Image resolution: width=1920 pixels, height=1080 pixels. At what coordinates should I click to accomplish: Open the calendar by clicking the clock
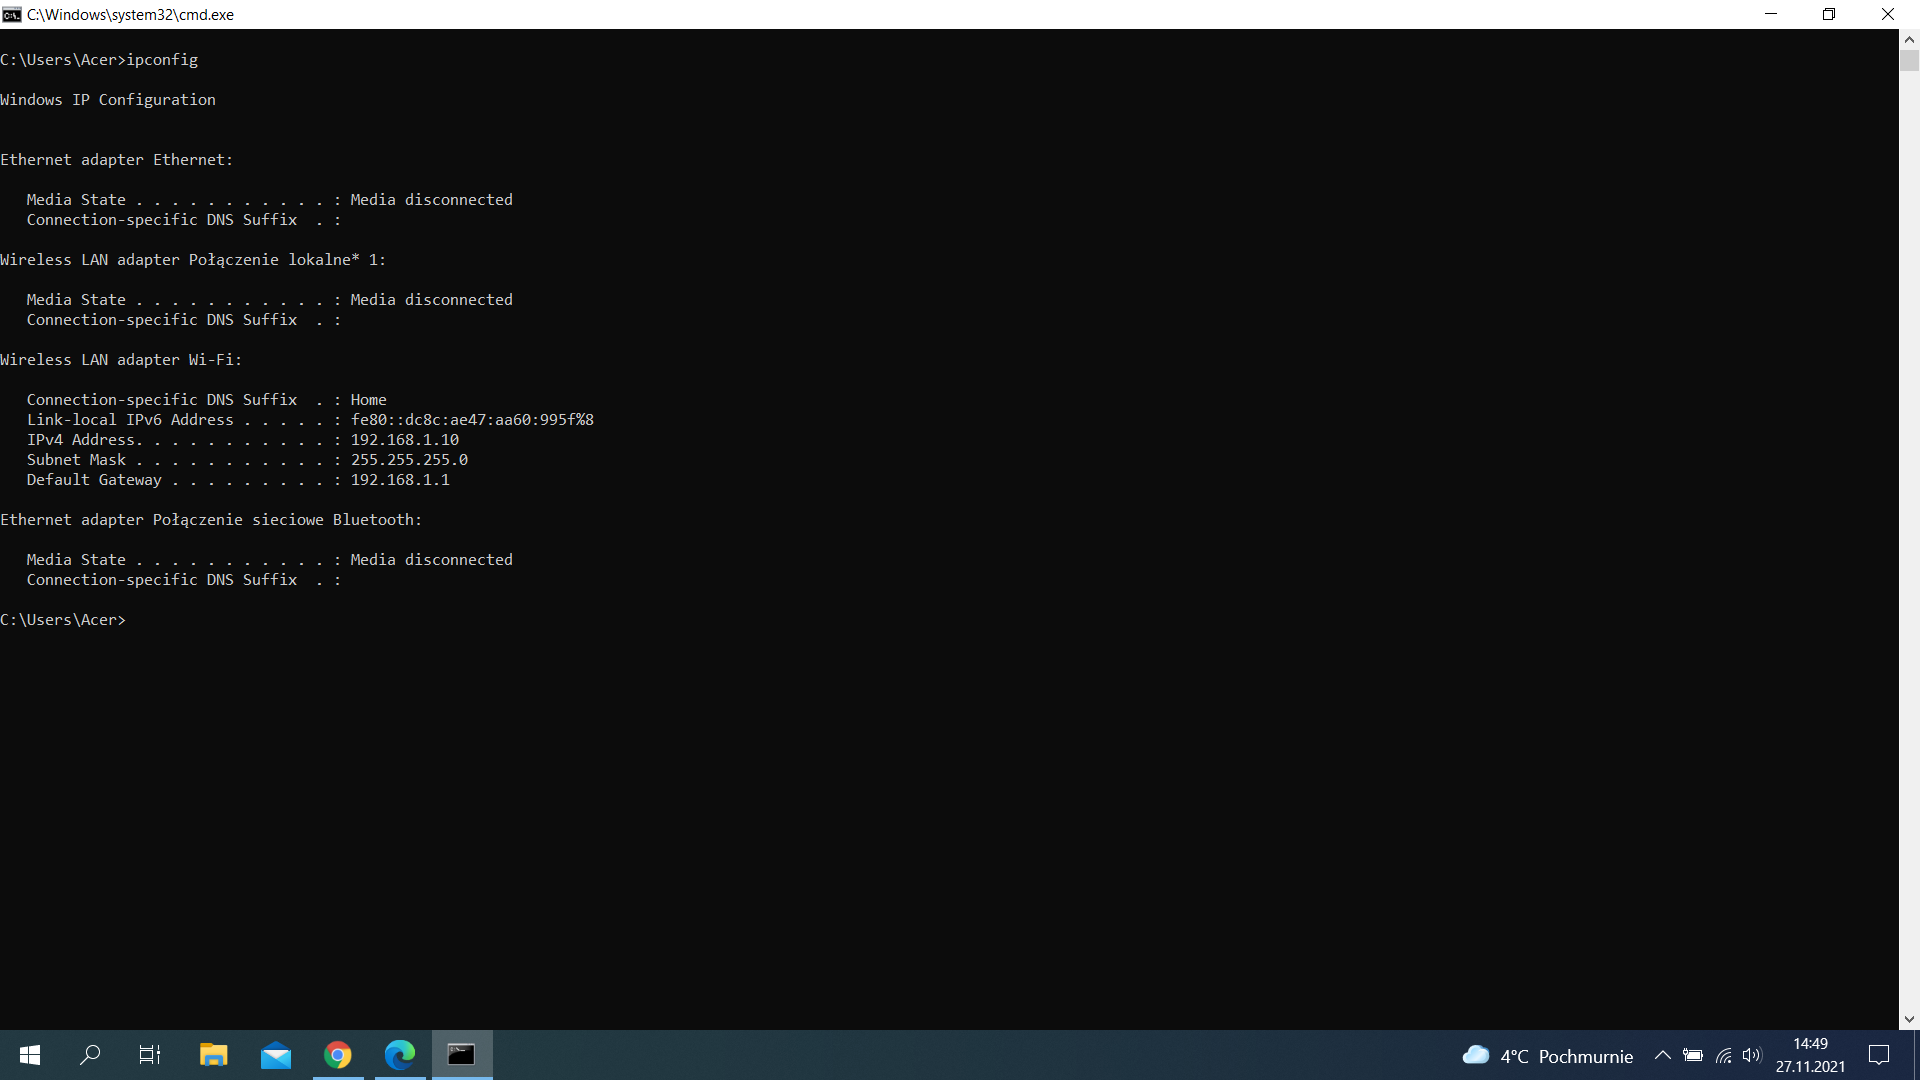(1812, 1055)
